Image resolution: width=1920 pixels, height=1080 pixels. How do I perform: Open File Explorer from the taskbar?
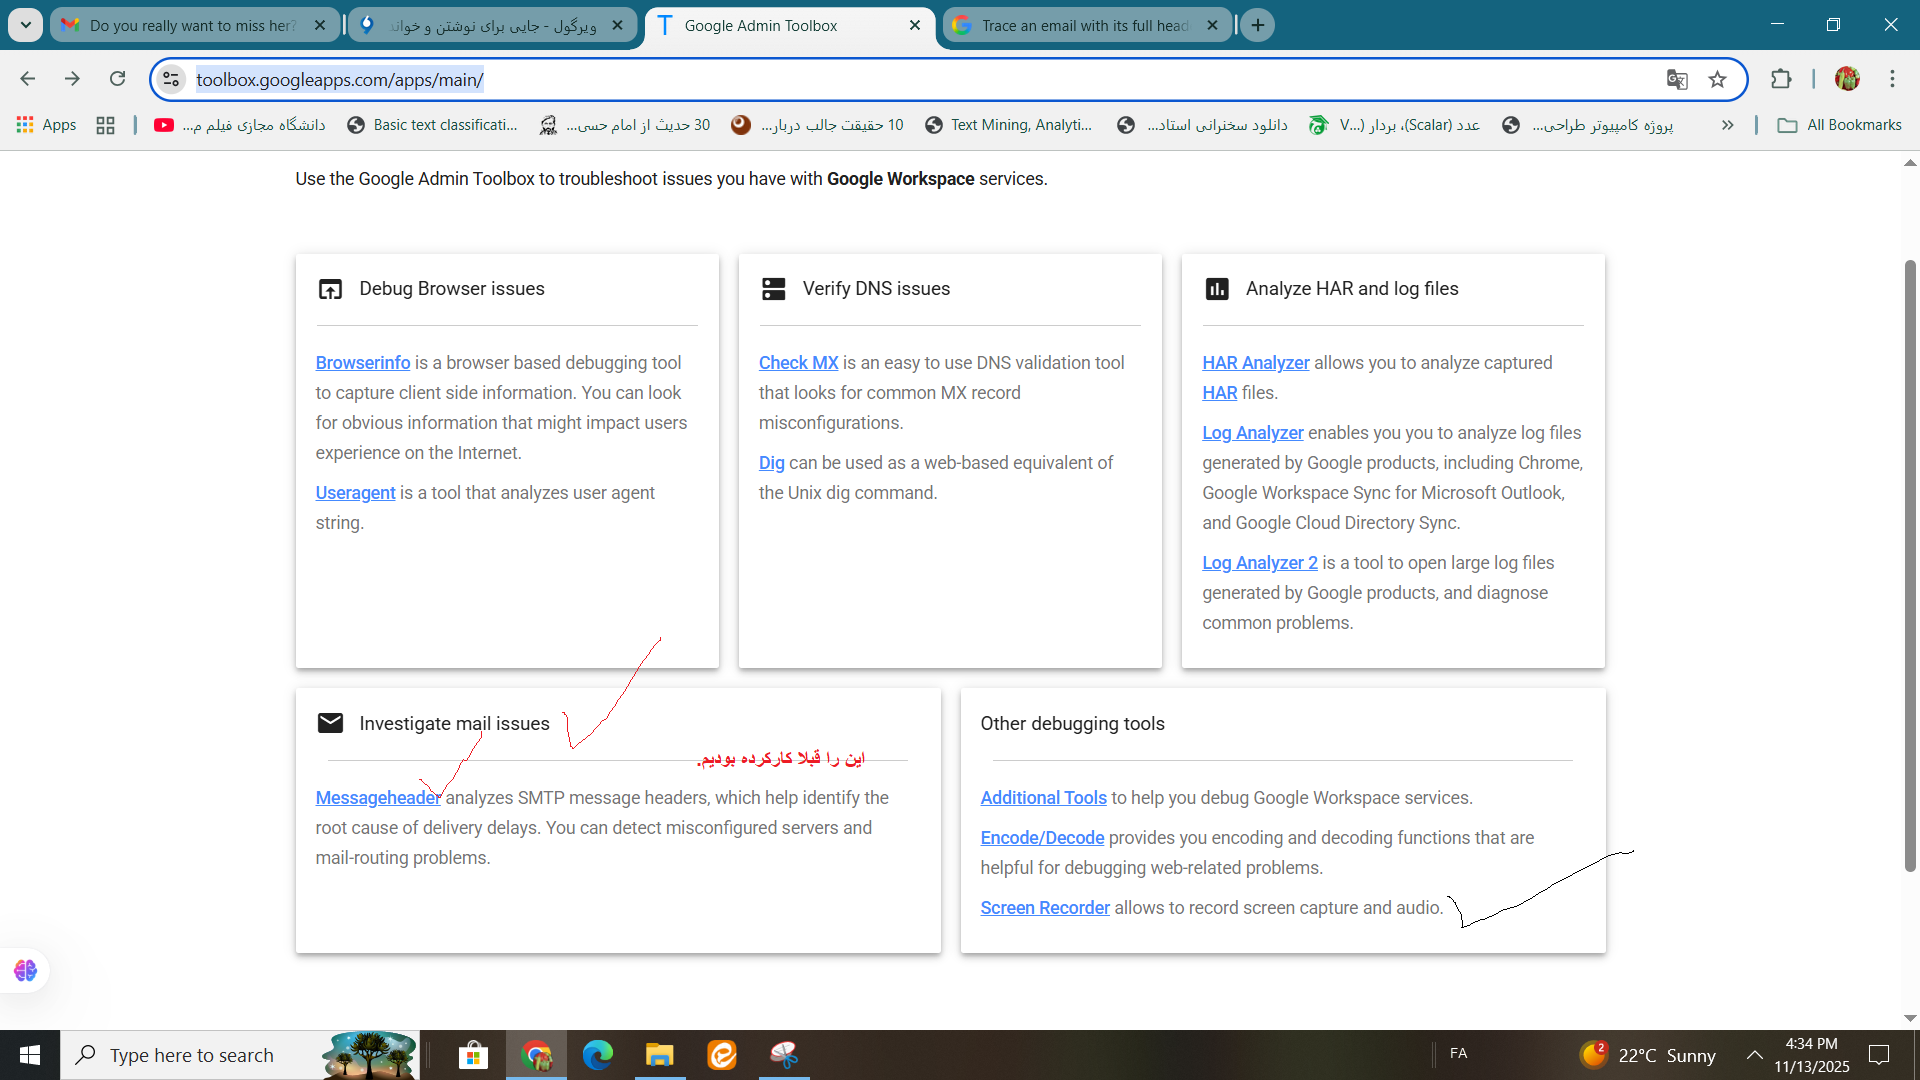point(659,1055)
